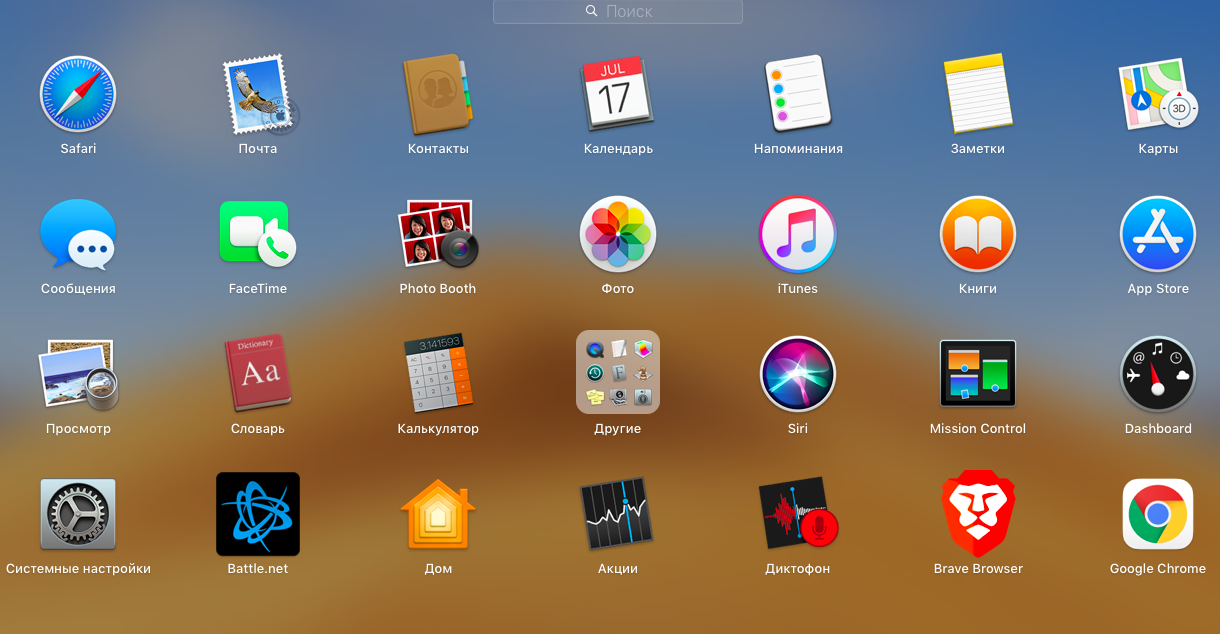Open the Контакты address book

tap(438, 94)
